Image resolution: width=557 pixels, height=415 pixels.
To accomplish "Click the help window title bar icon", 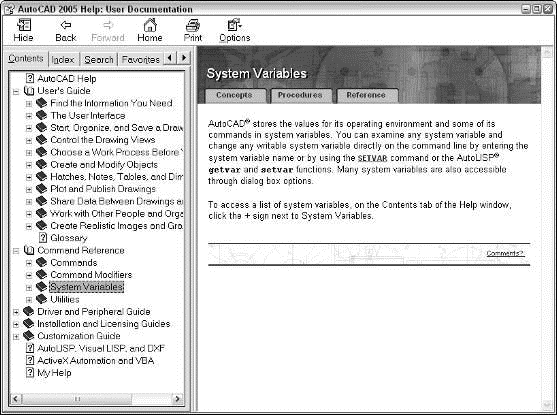I will coord(10,9).
